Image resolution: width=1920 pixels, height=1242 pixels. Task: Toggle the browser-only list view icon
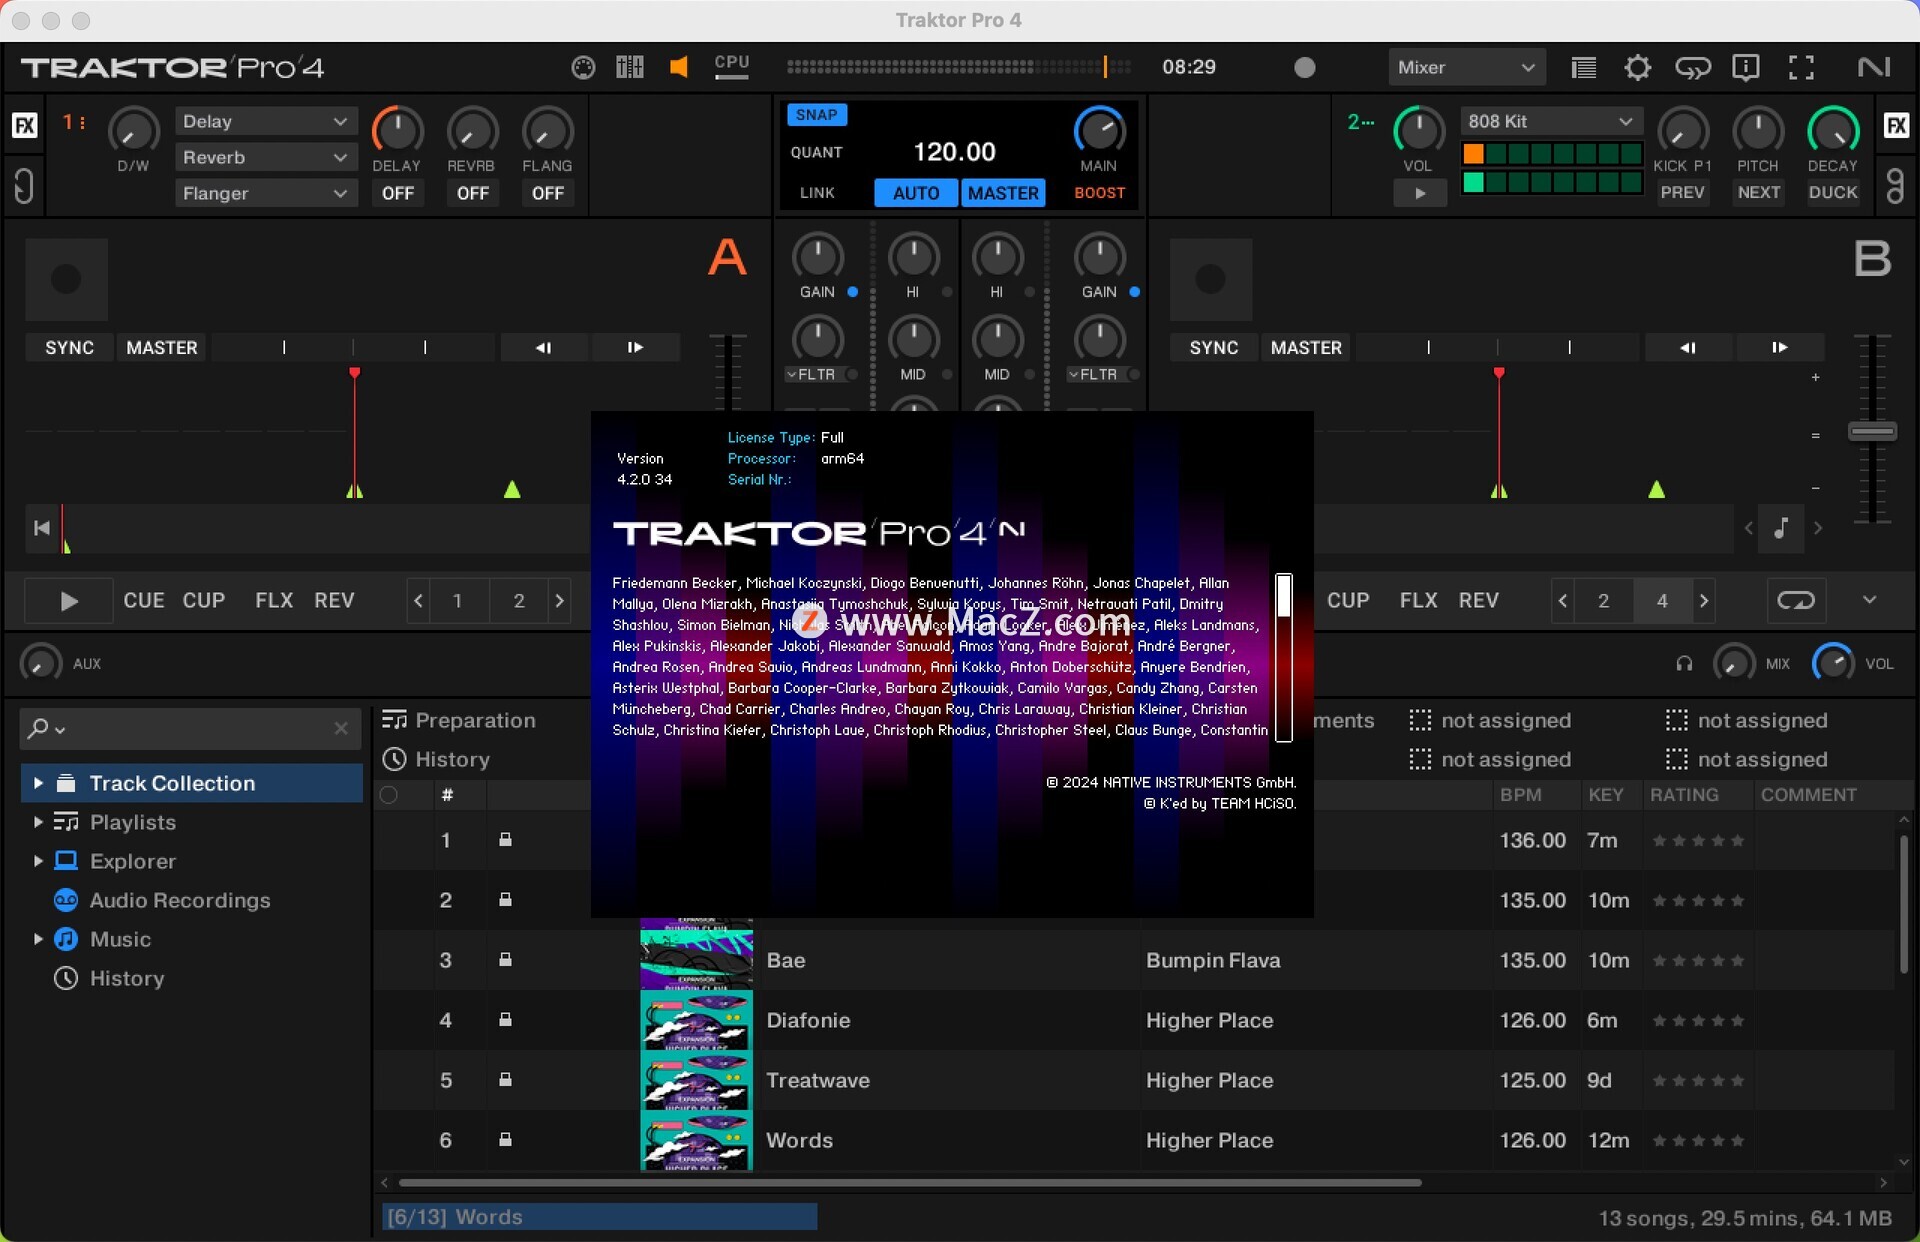[1584, 67]
